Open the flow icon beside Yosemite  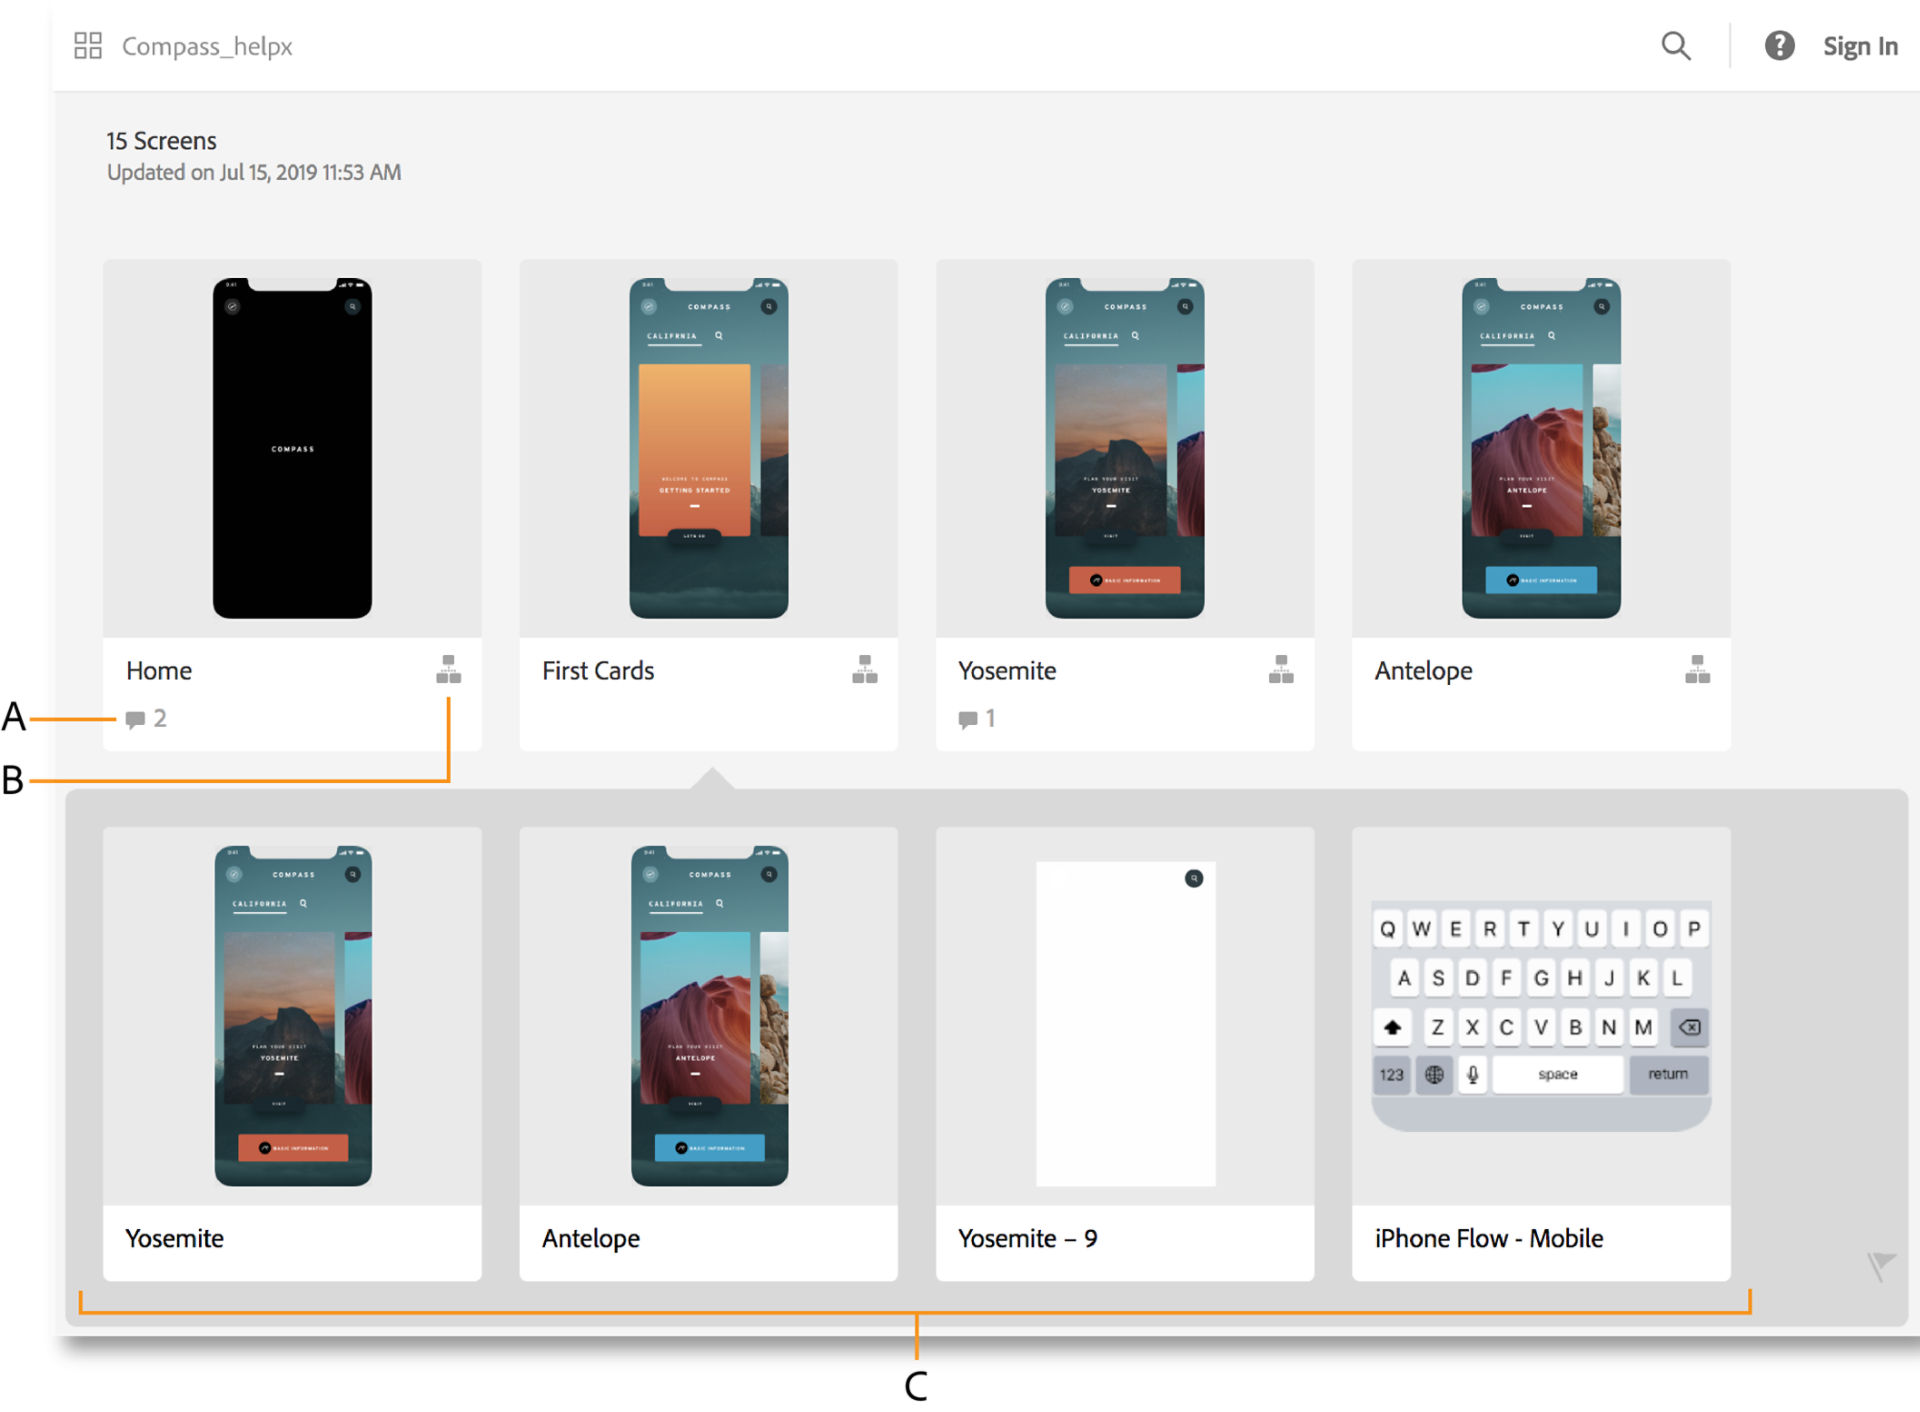[1281, 670]
